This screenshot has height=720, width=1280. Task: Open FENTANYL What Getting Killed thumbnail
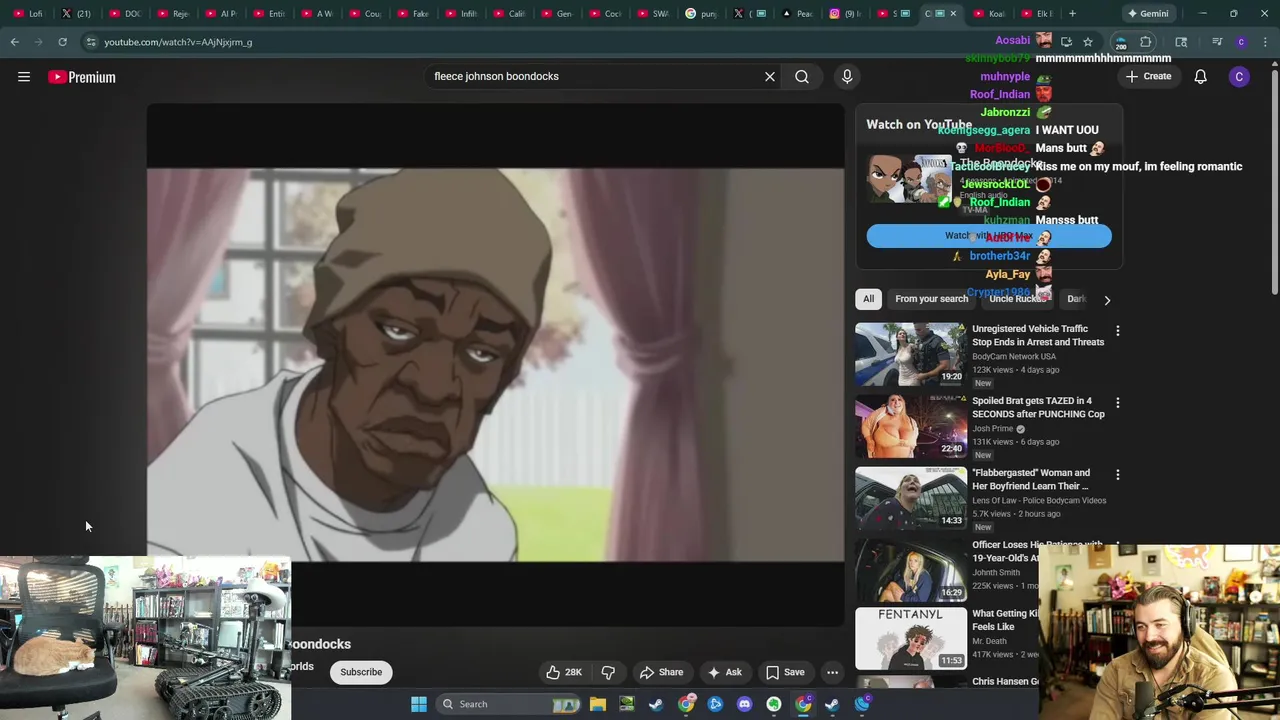point(911,638)
